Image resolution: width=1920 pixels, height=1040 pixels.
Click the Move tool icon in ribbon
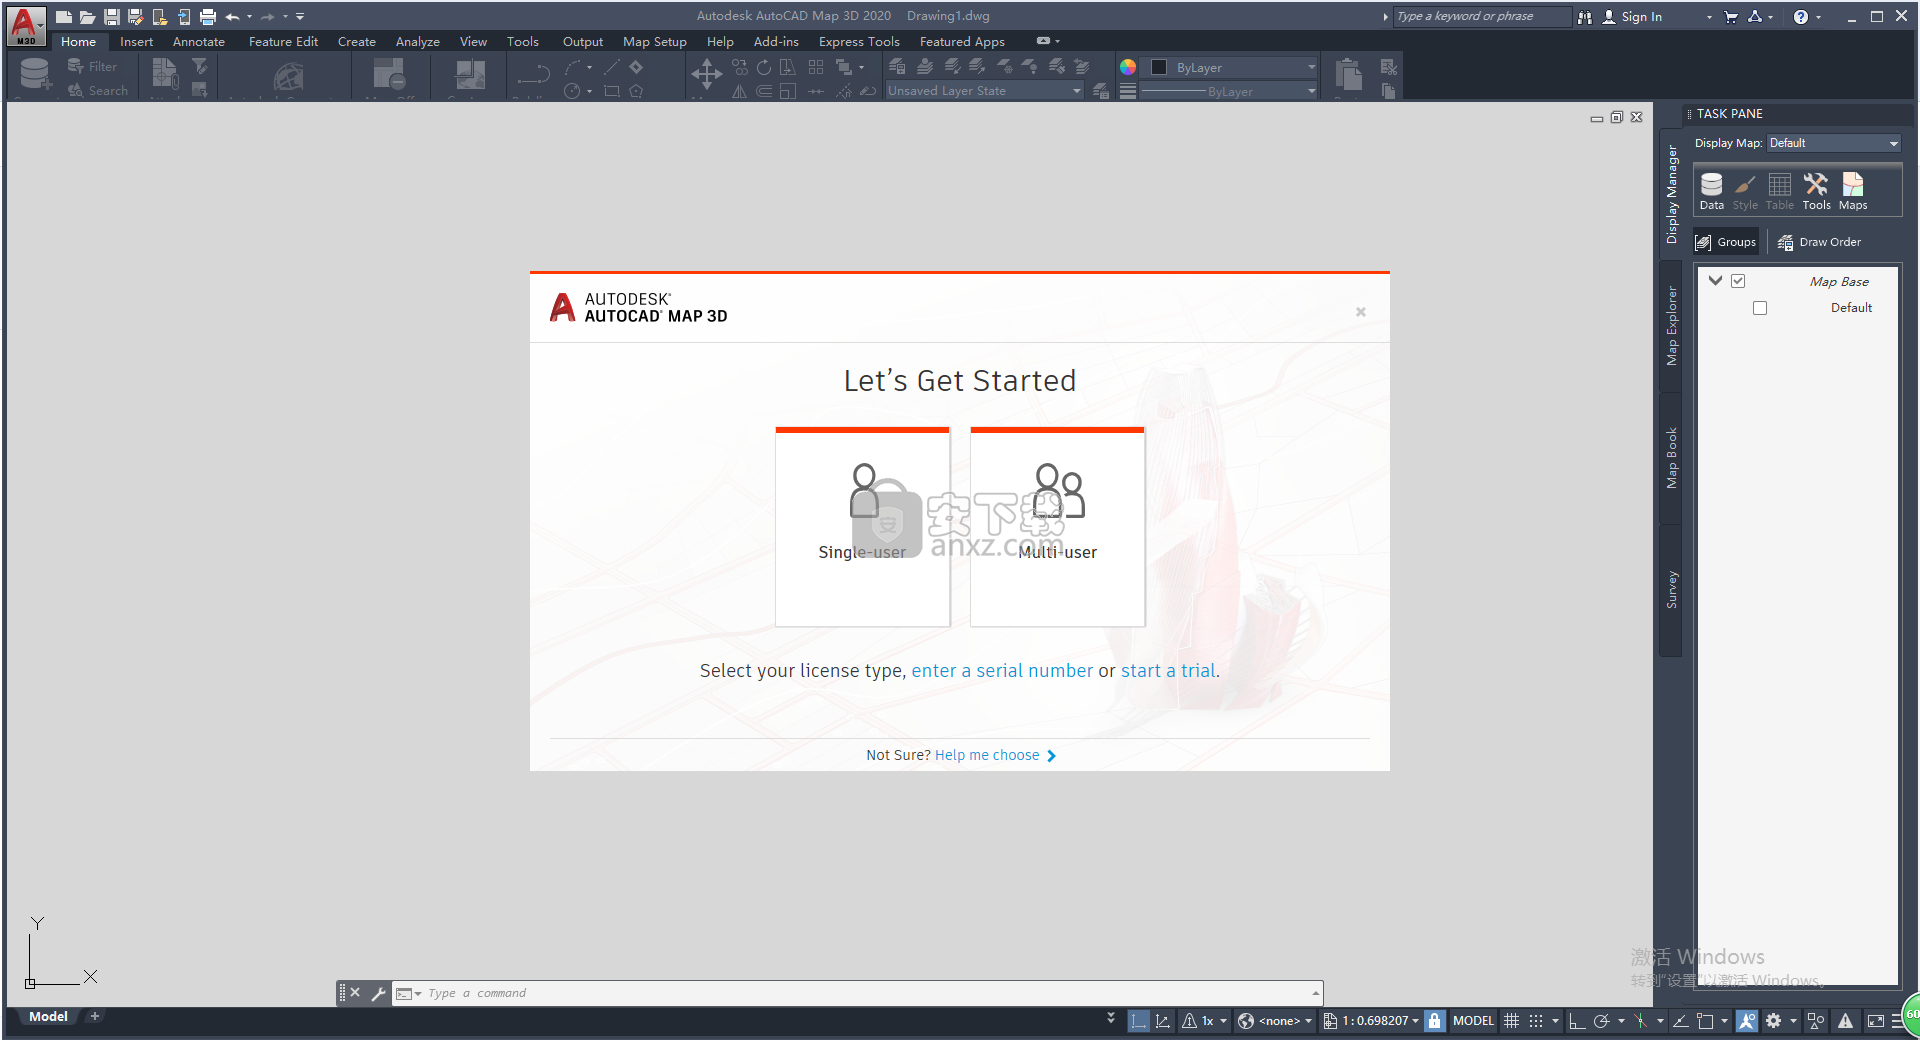coord(706,72)
